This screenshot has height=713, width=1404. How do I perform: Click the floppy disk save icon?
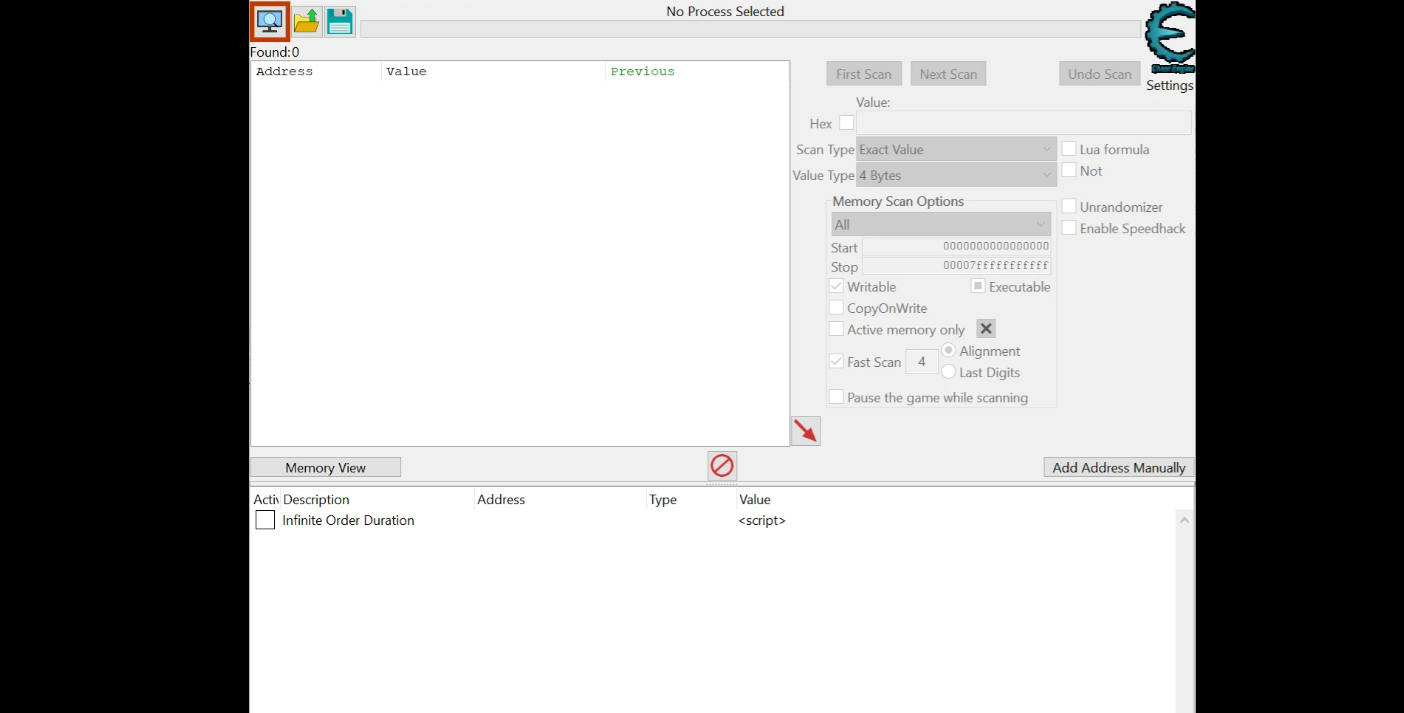340,21
